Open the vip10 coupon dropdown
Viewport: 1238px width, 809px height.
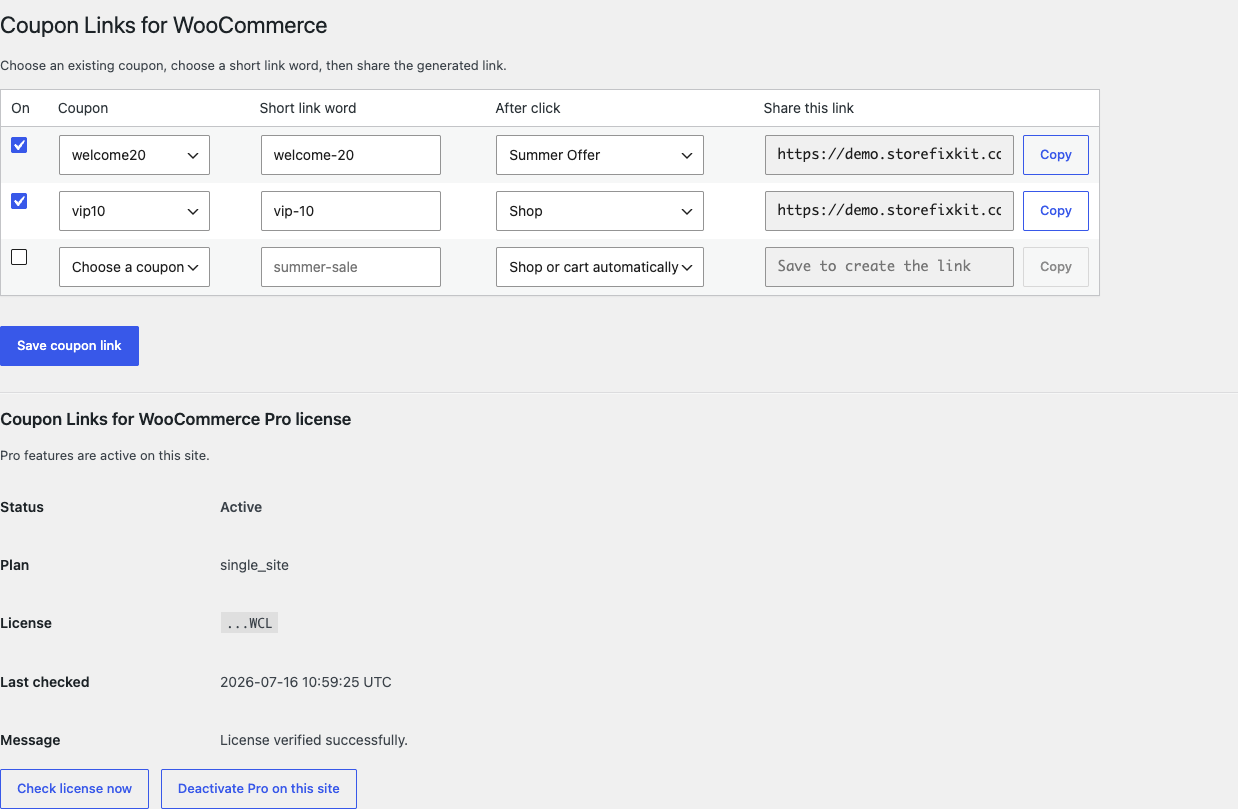pyautogui.click(x=134, y=211)
